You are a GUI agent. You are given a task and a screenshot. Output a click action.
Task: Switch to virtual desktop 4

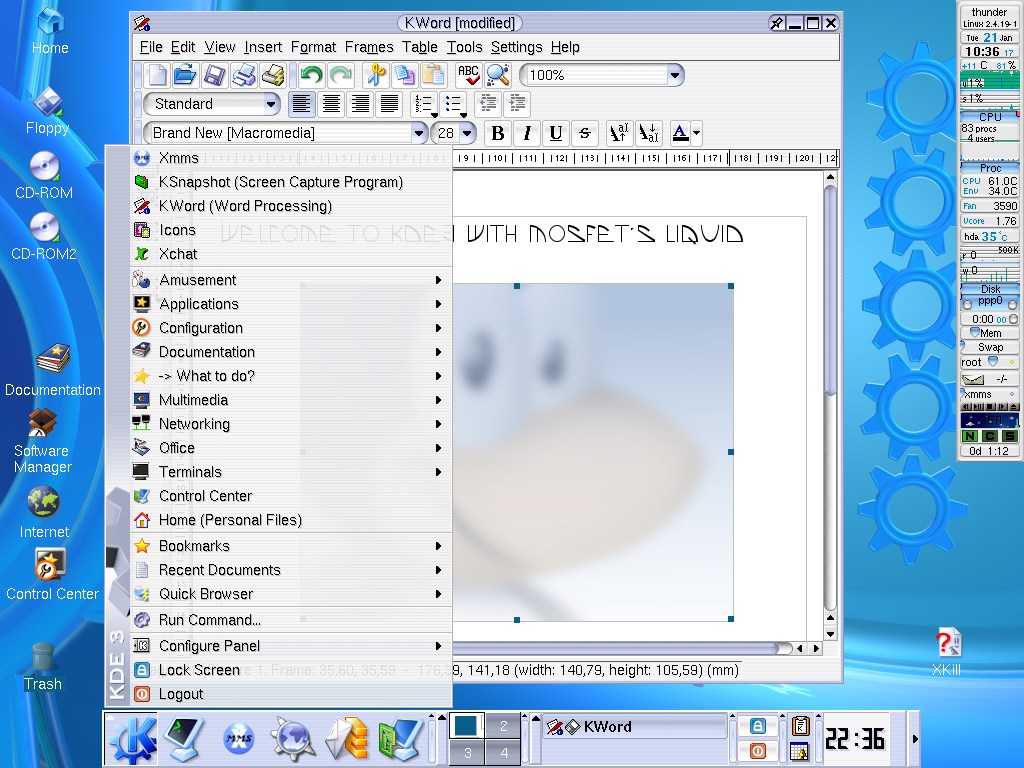click(x=504, y=752)
